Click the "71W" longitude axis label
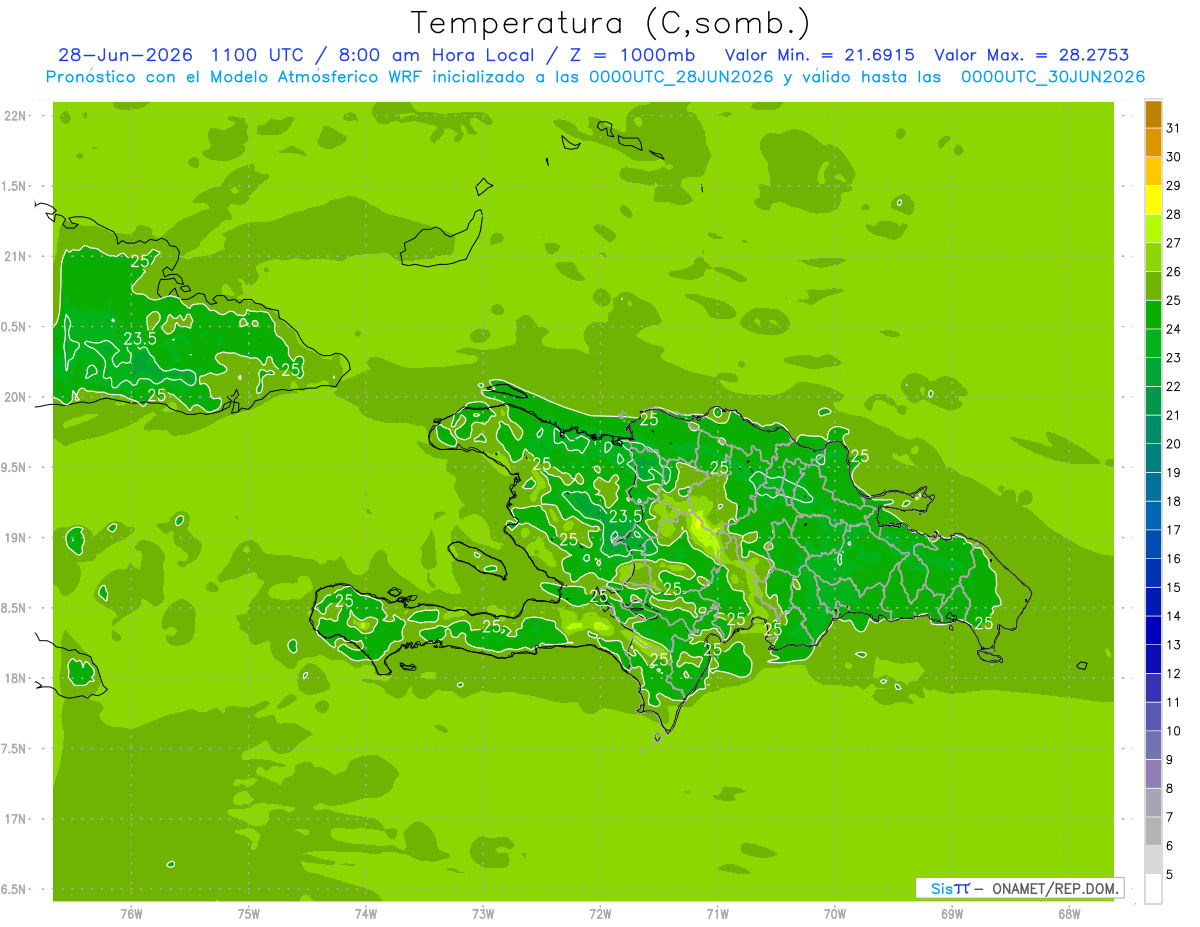Image resolution: width=1200 pixels, height=927 pixels. click(717, 914)
